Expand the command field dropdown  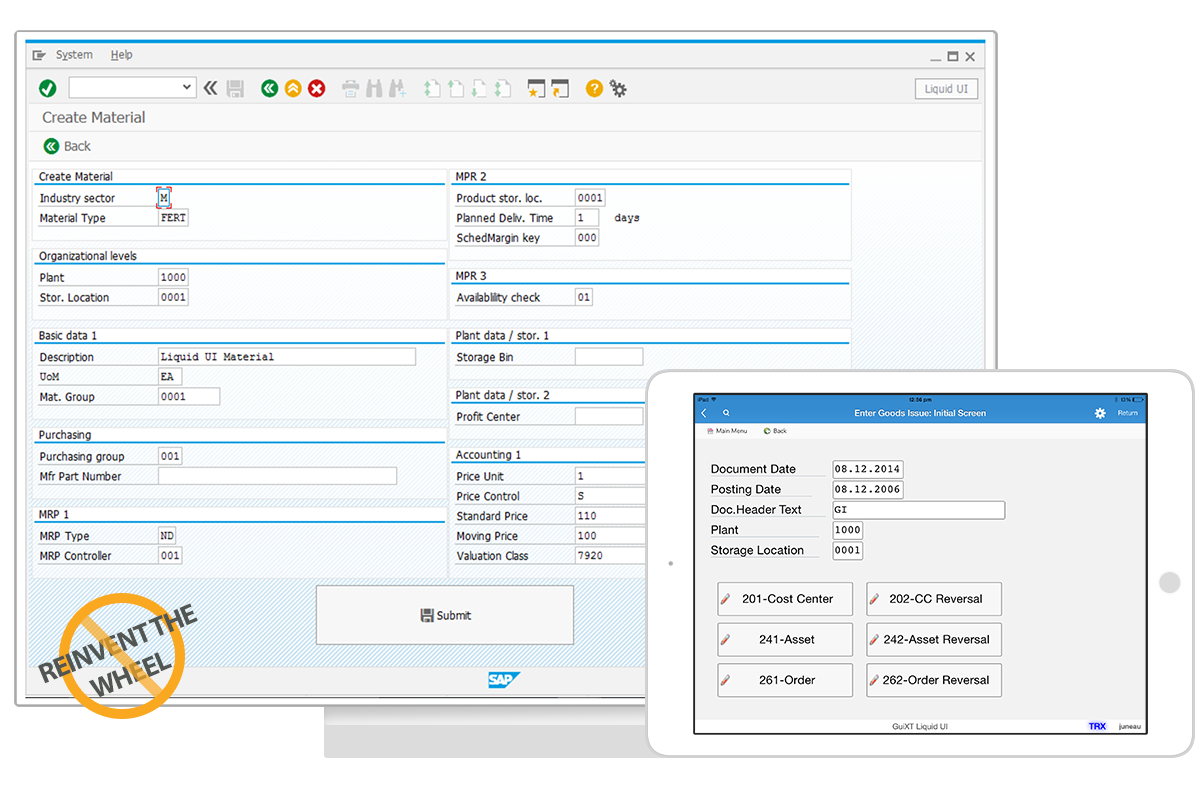click(x=187, y=88)
